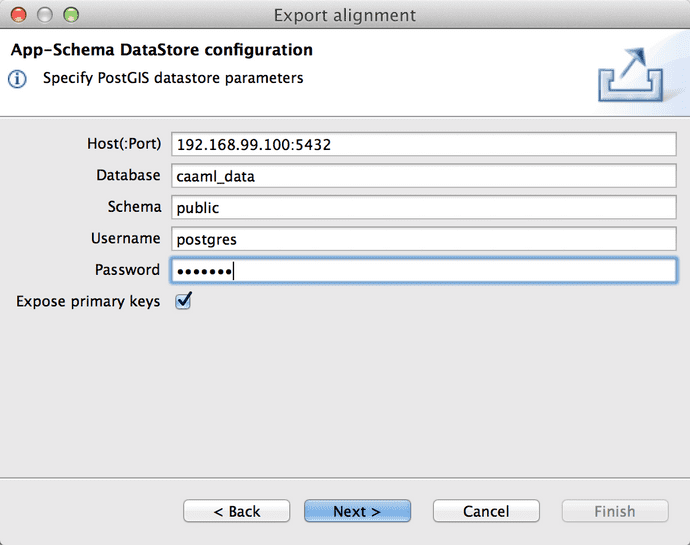
Task: Click the export arrow icon in header
Action: [x=631, y=75]
